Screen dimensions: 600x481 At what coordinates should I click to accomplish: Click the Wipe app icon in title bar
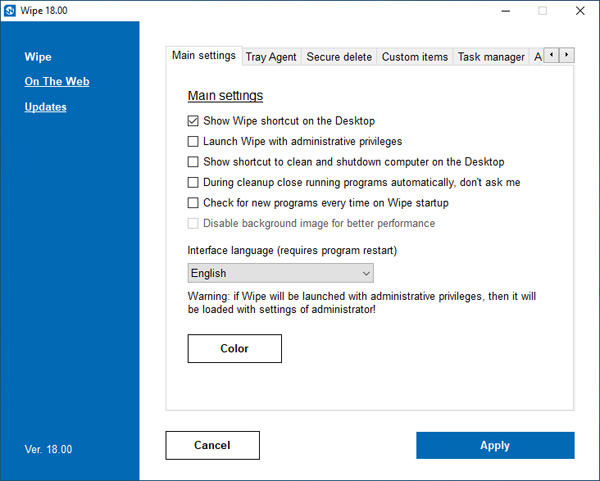[x=10, y=11]
